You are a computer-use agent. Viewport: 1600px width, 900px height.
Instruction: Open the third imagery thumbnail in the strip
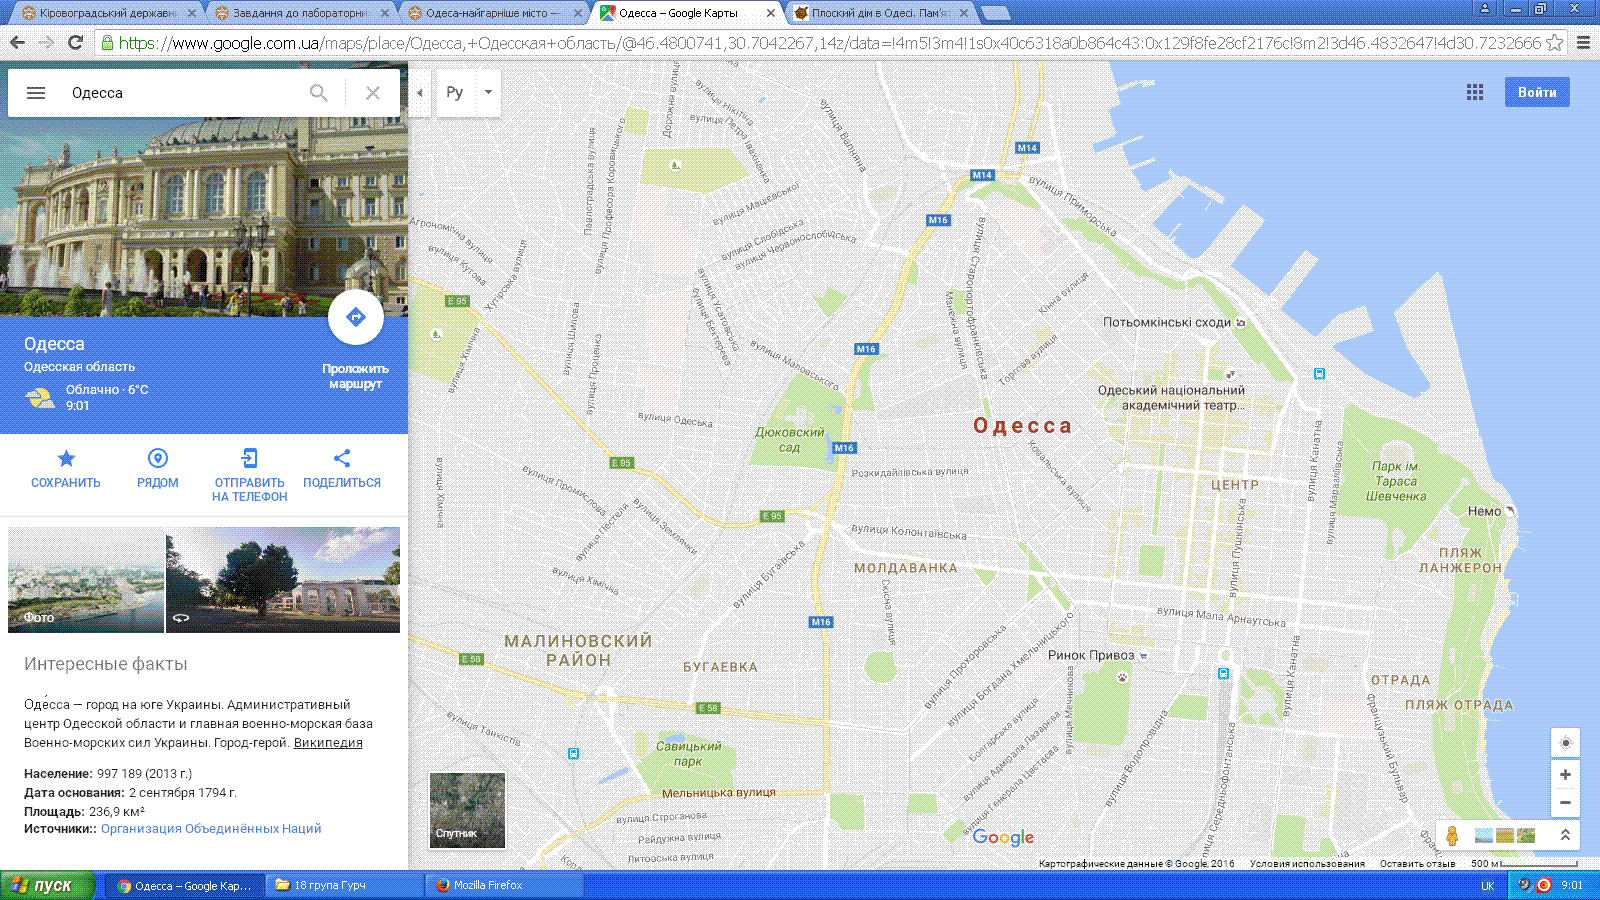1526,835
